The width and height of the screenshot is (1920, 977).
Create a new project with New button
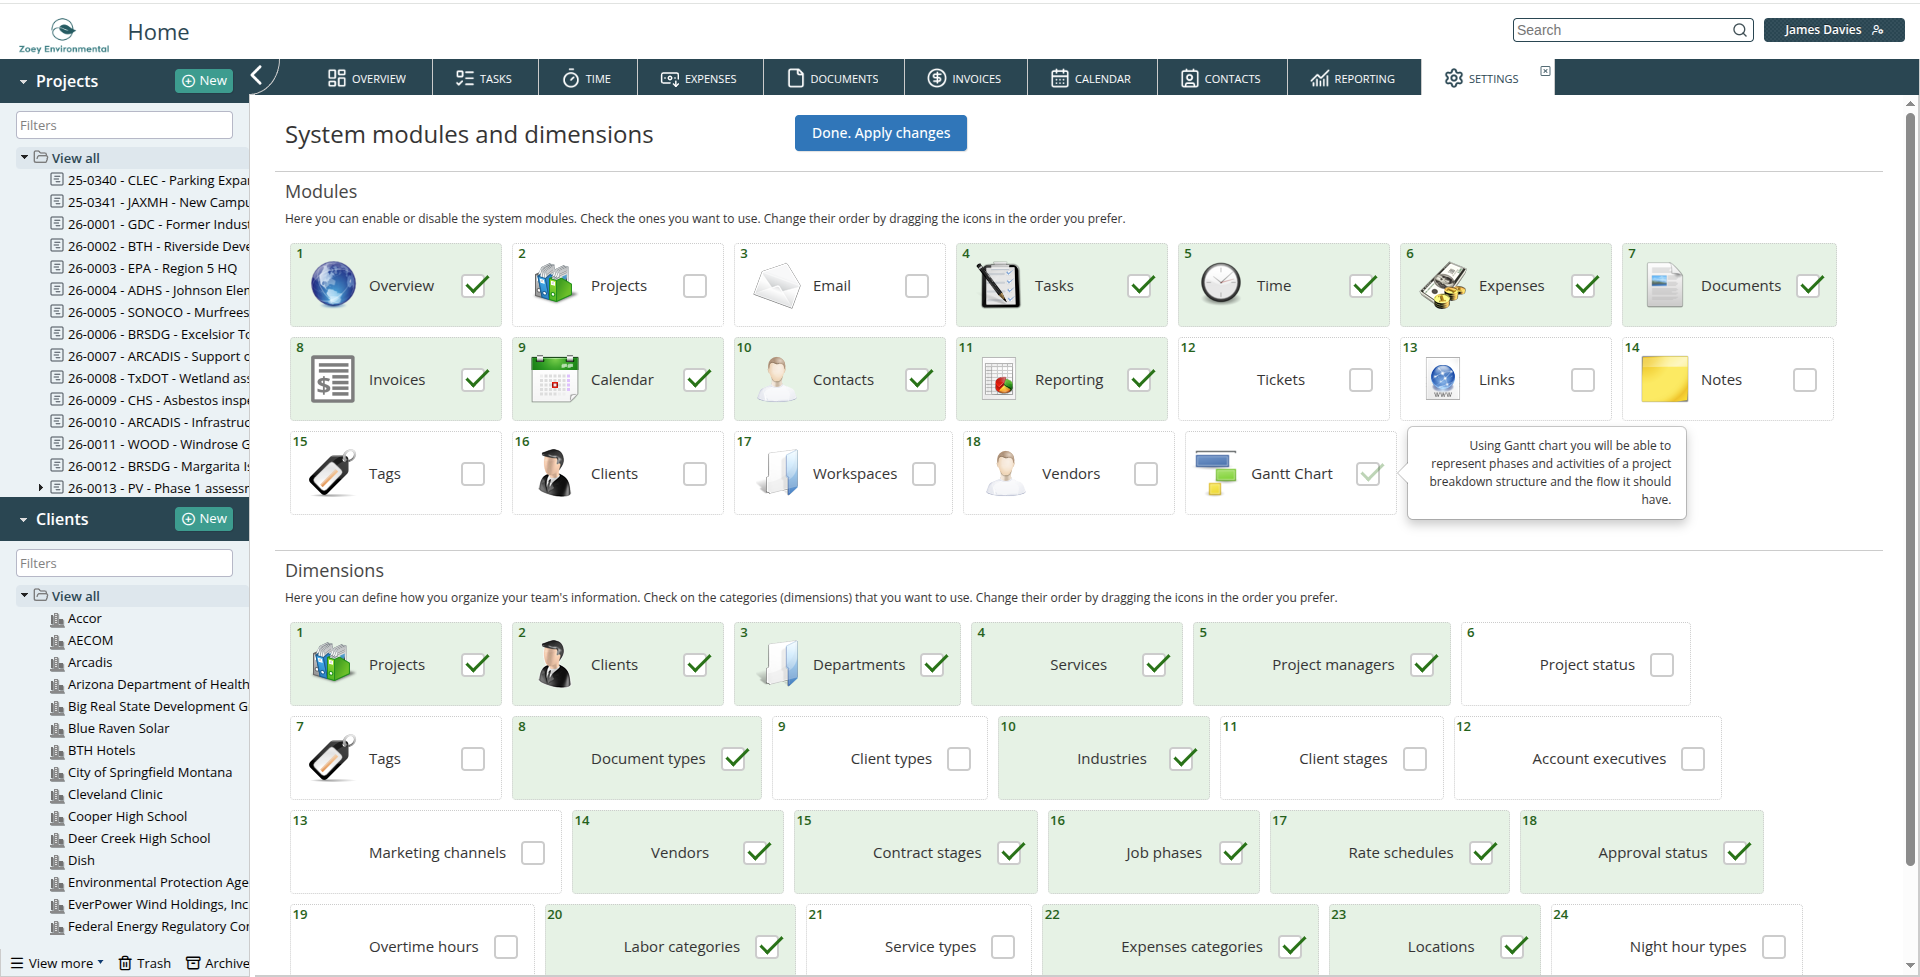click(204, 81)
